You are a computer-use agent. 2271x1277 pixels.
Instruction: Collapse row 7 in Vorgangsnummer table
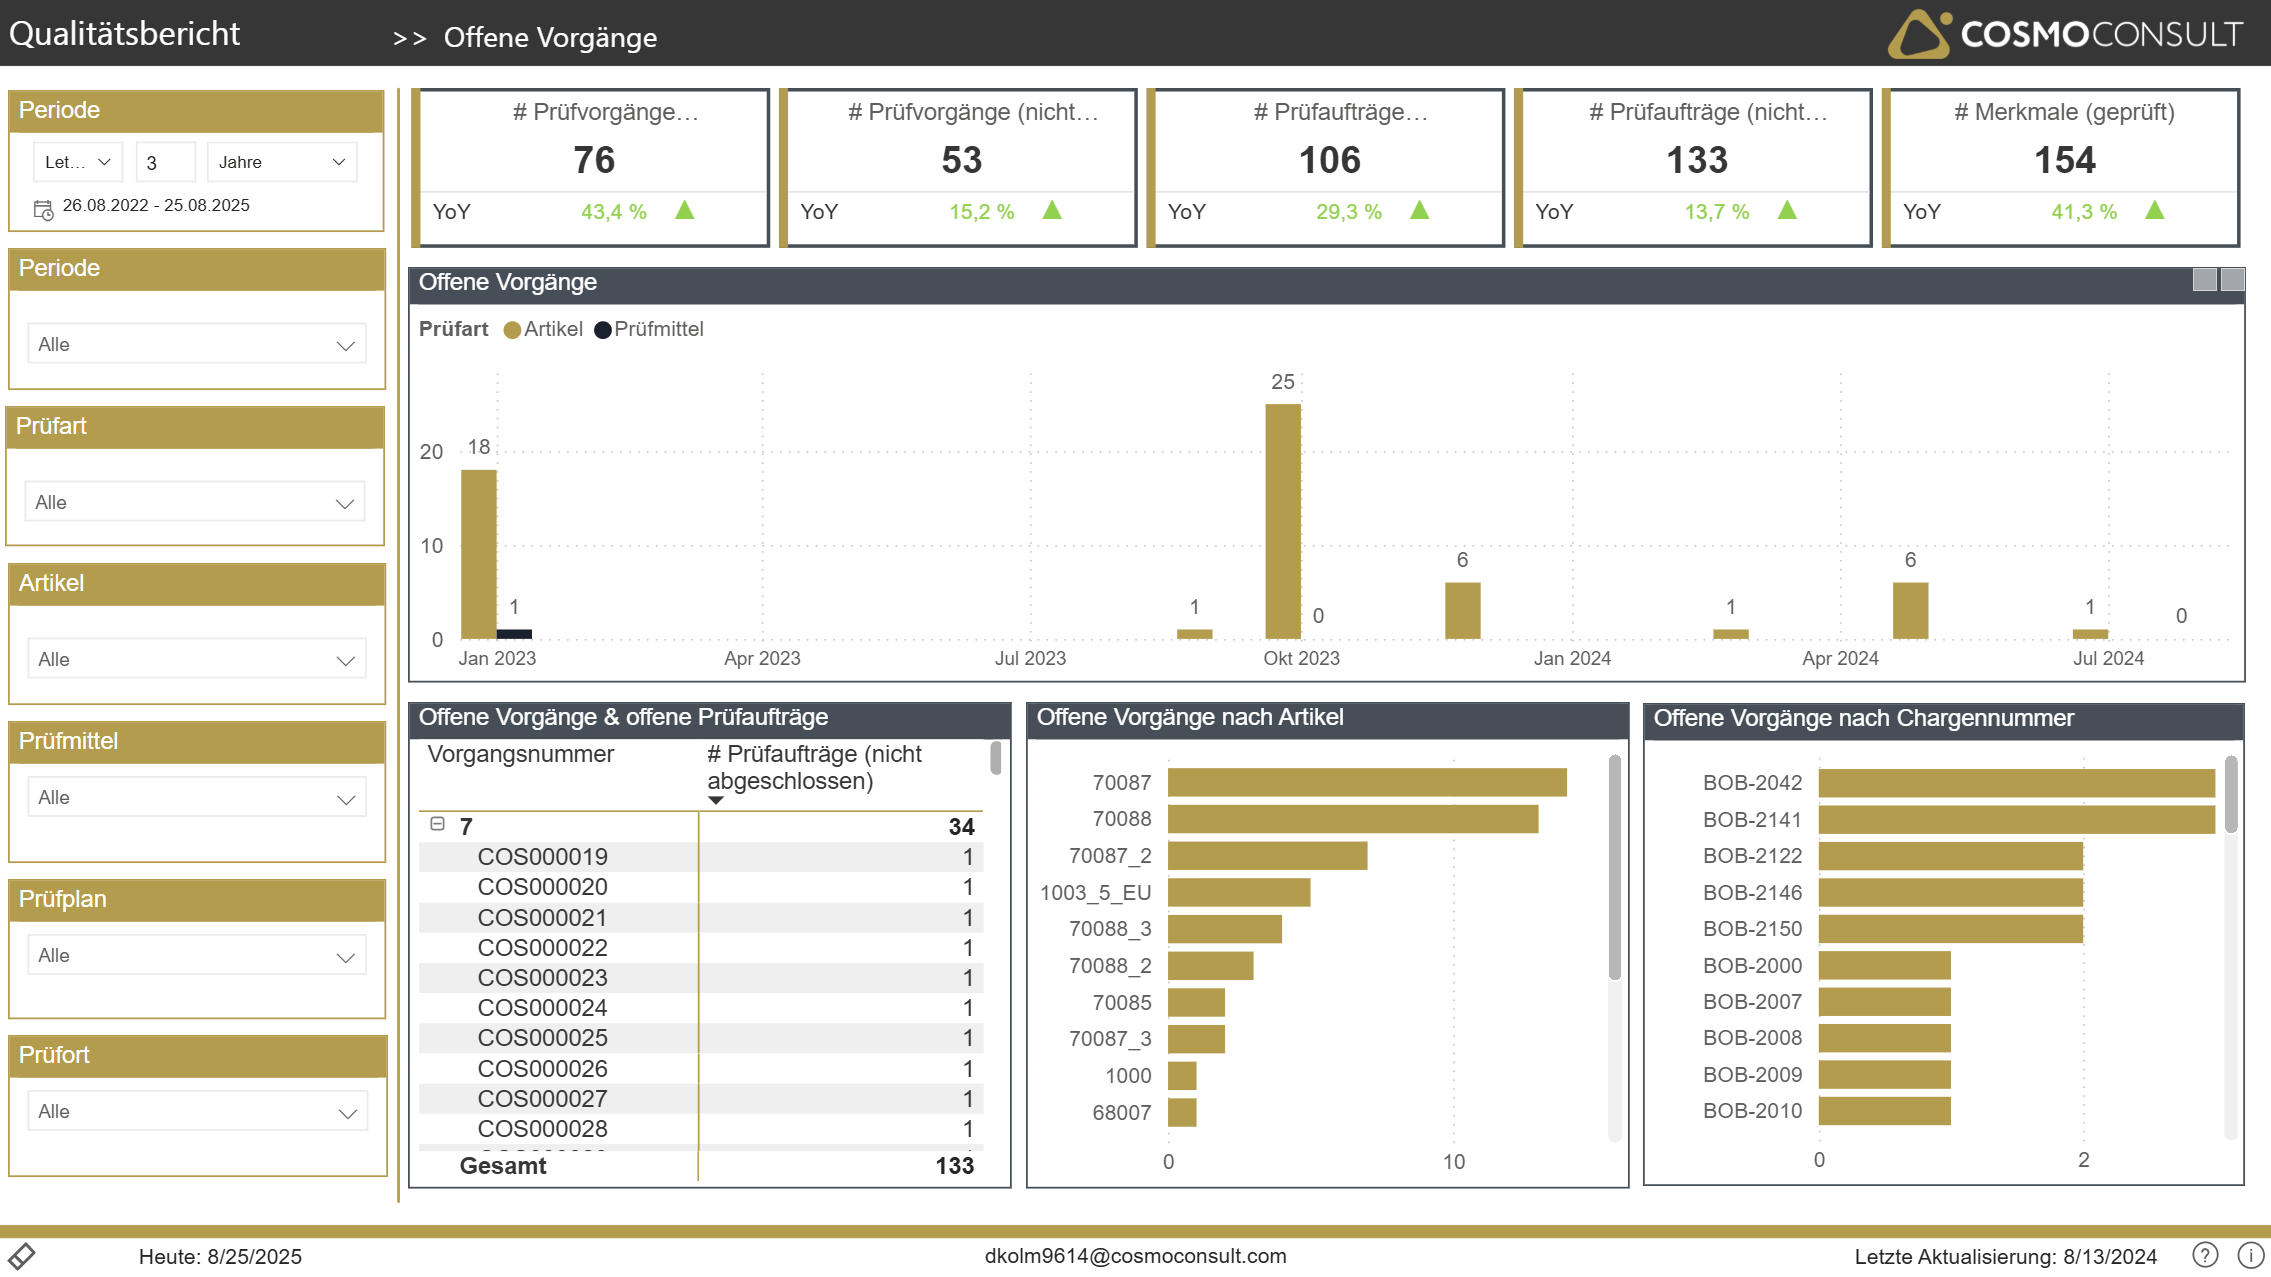(437, 824)
